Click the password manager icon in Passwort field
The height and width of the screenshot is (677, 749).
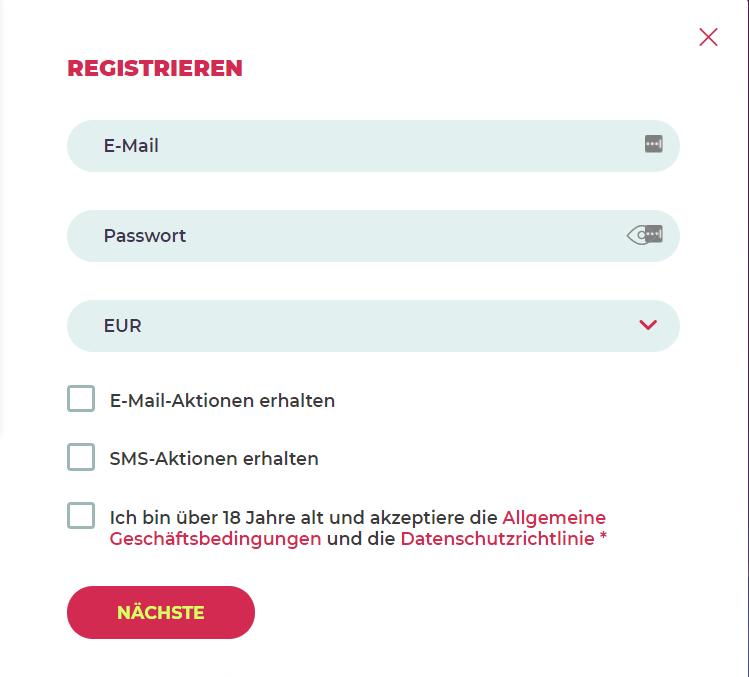(x=653, y=234)
